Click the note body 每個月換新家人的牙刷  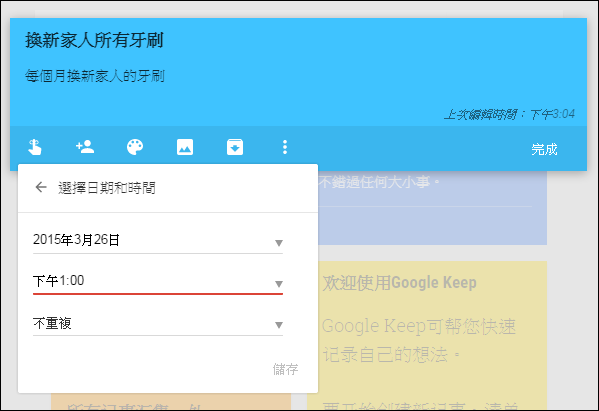click(x=95, y=76)
